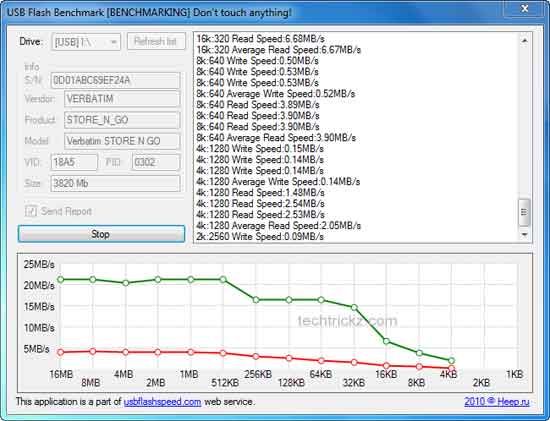Viewport: 550px width, 421px height.
Task: Select log line 4k:1280 Read Speed:2.54MB/s
Action: [260, 203]
